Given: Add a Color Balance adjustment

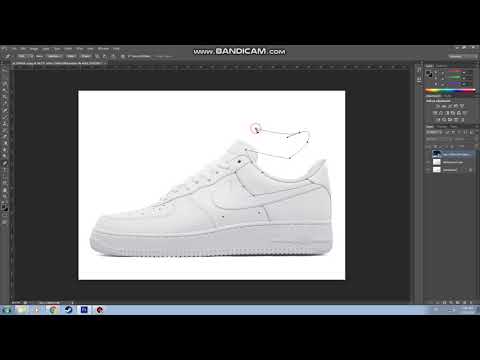Looking at the screenshot, I should point(440,113).
